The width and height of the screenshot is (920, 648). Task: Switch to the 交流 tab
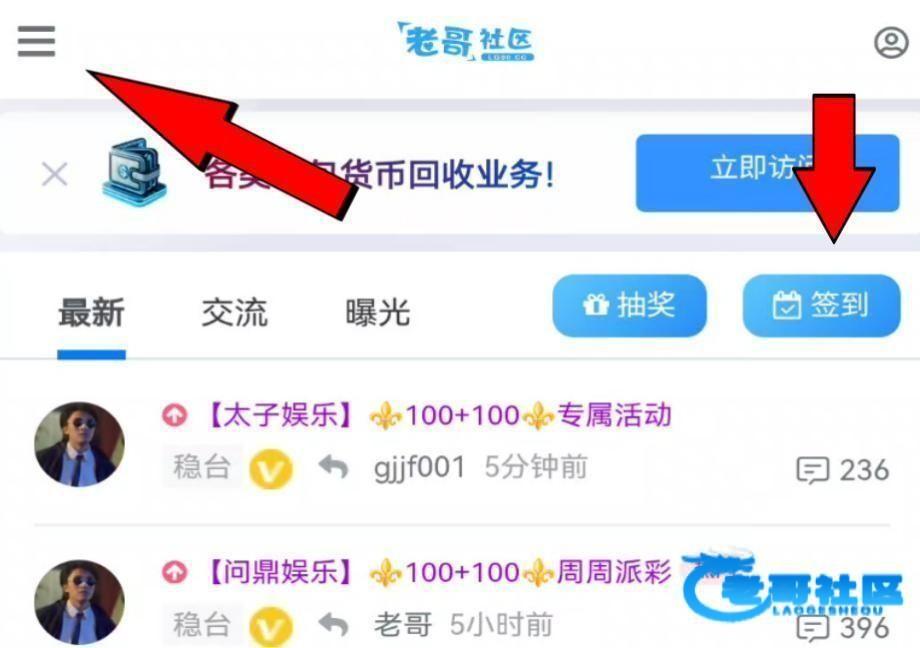click(235, 312)
